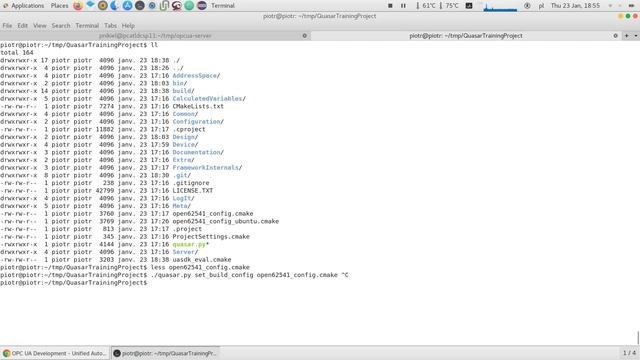Click the Terminal app label in panel
The width and height of the screenshot is (640, 360).
(223, 6)
